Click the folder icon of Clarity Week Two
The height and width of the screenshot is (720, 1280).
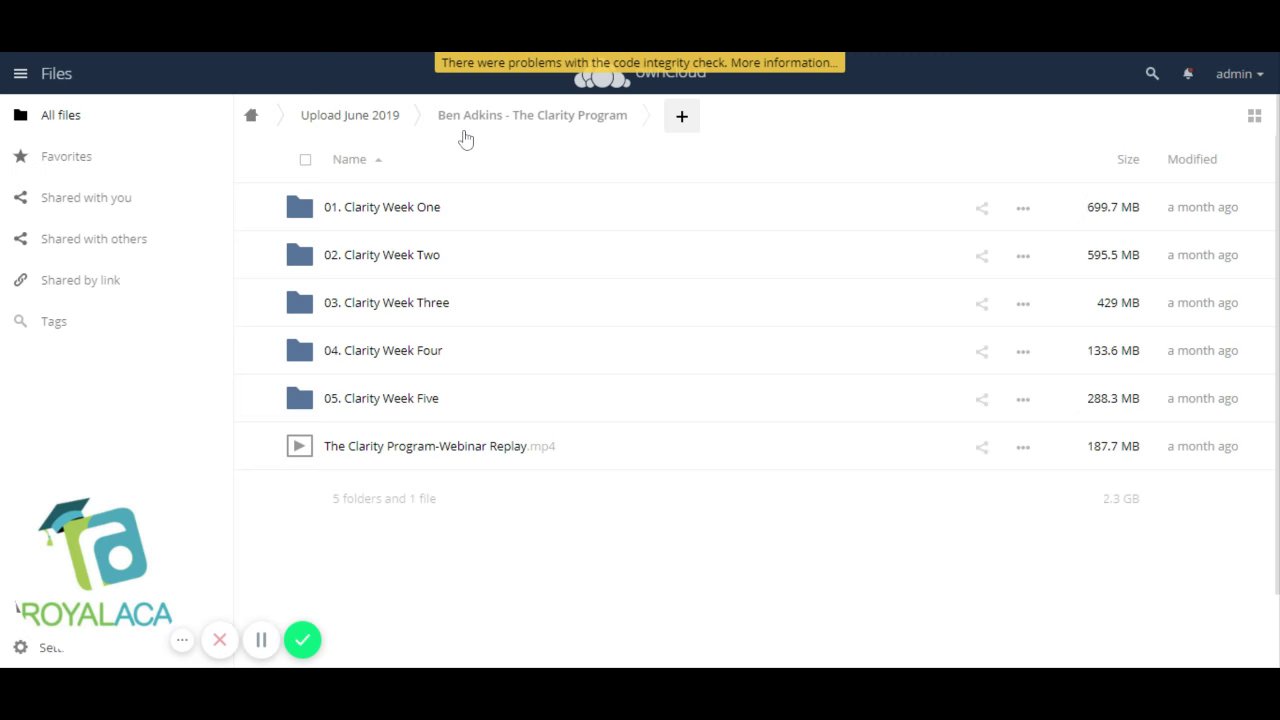pos(299,255)
